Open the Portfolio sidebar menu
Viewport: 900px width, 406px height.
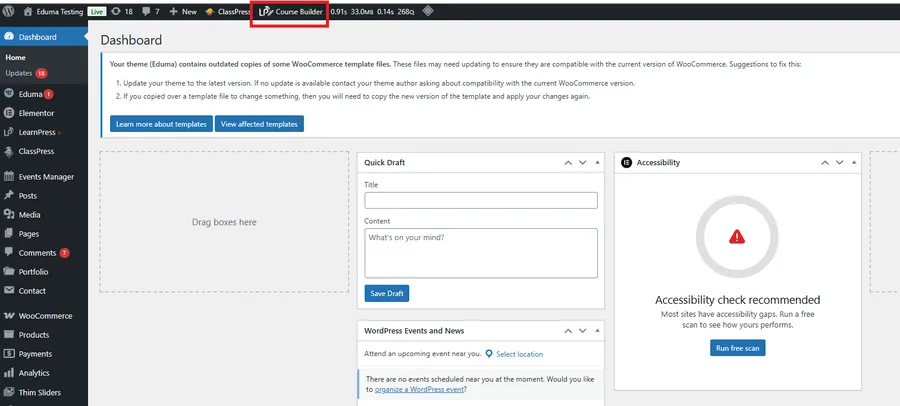pyautogui.click(x=44, y=272)
